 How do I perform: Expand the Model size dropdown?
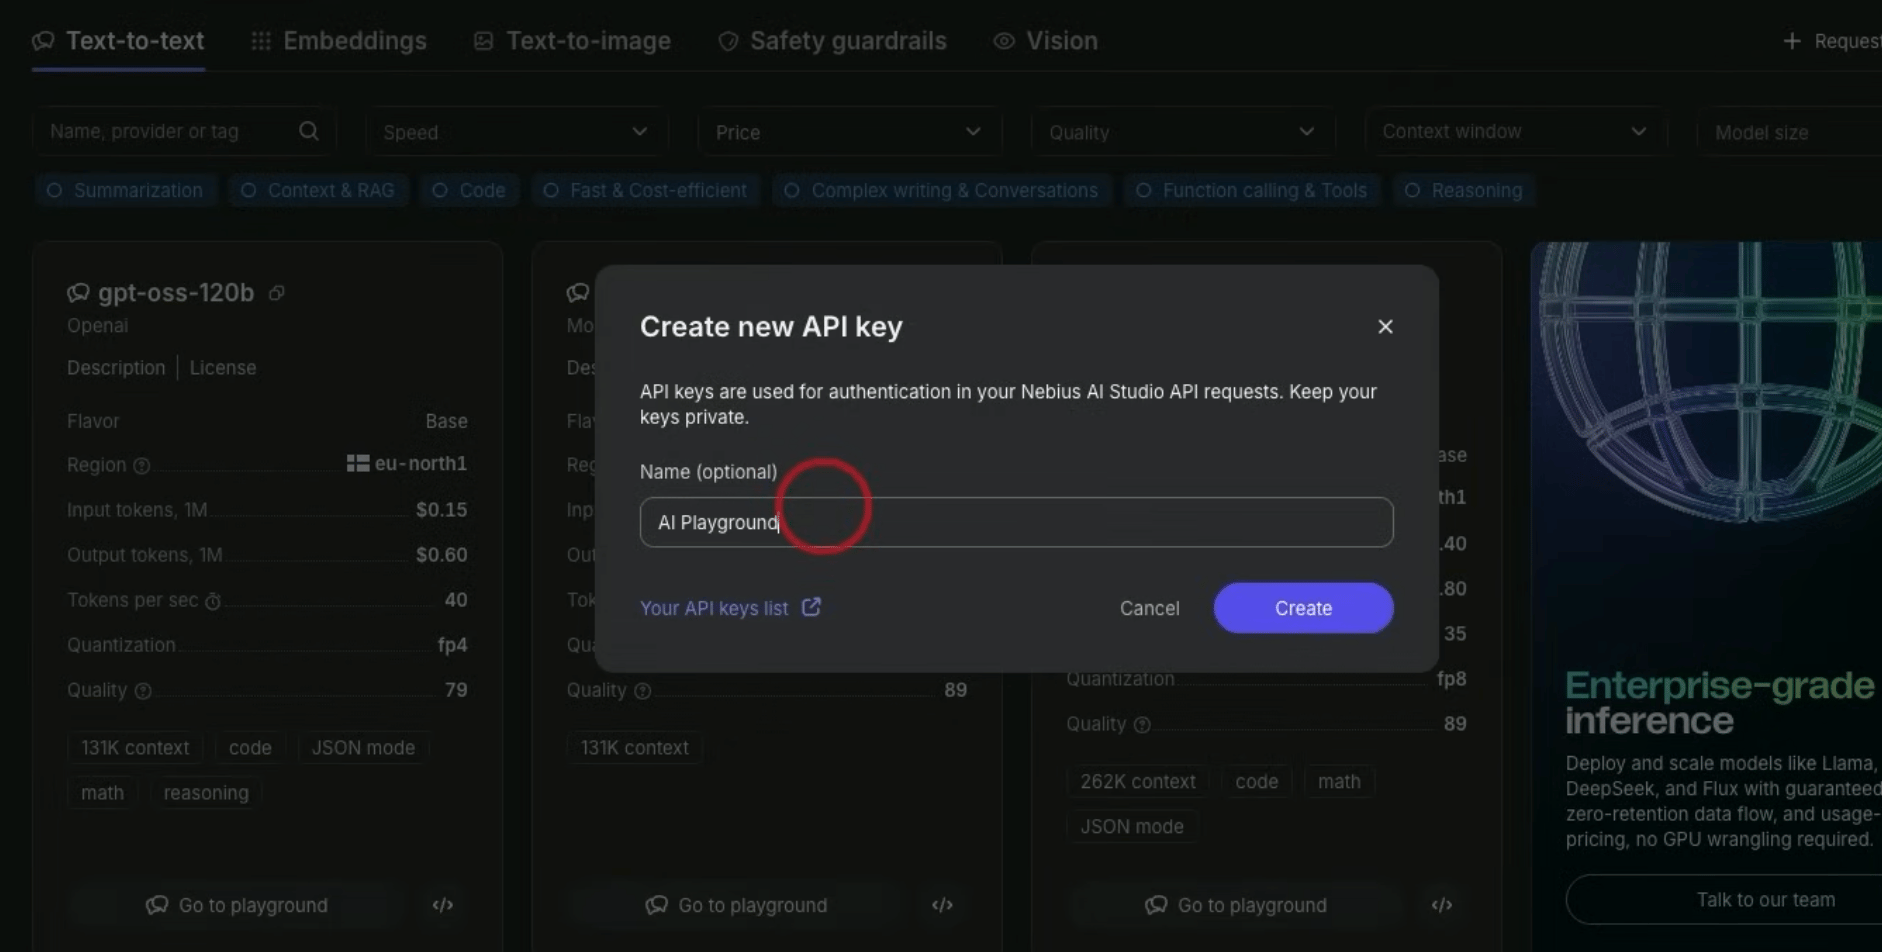click(1790, 132)
